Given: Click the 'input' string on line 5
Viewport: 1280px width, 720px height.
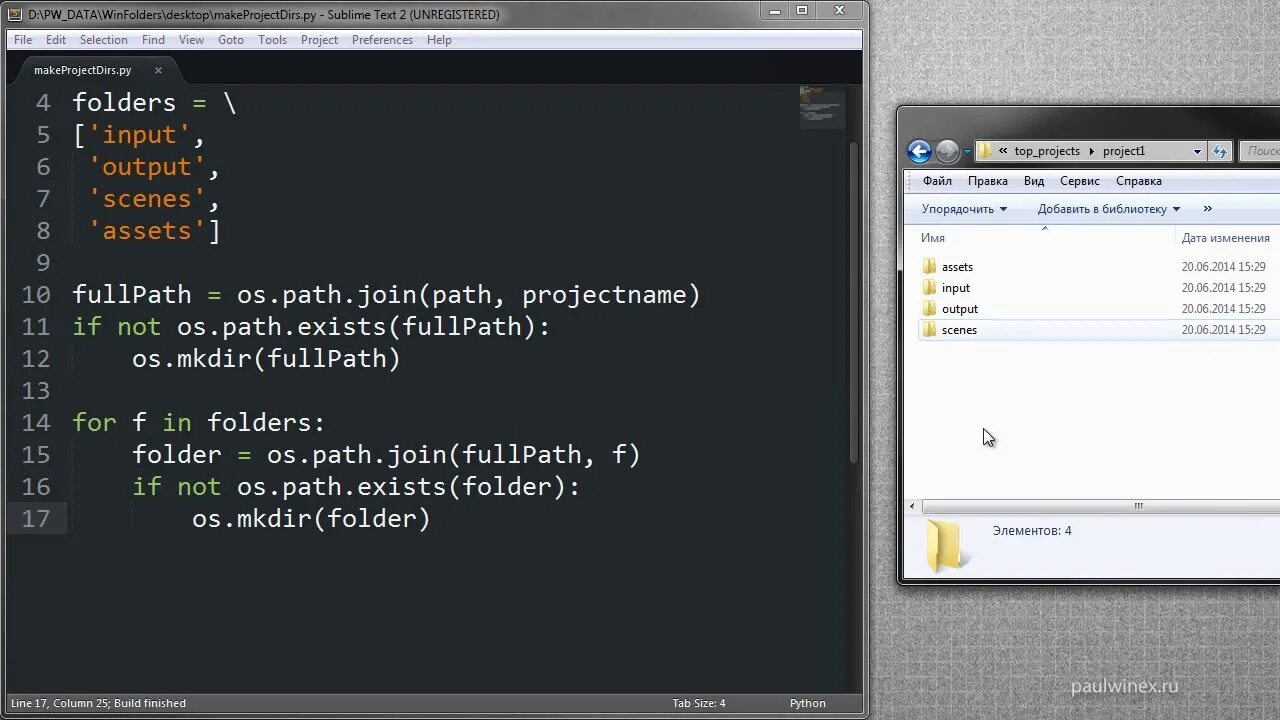Looking at the screenshot, I should (139, 135).
